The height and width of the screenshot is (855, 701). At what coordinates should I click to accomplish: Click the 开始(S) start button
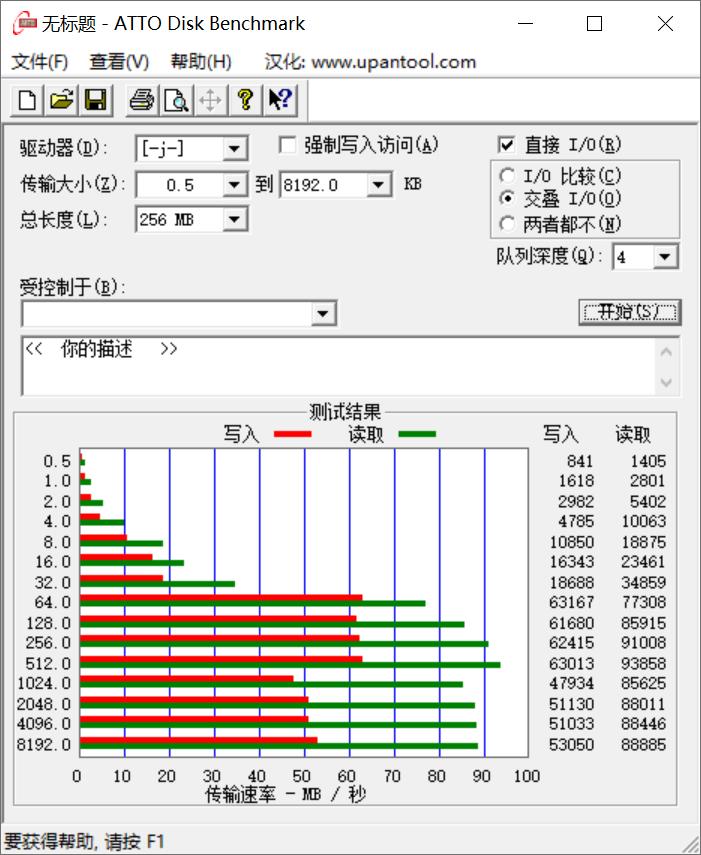click(x=630, y=312)
